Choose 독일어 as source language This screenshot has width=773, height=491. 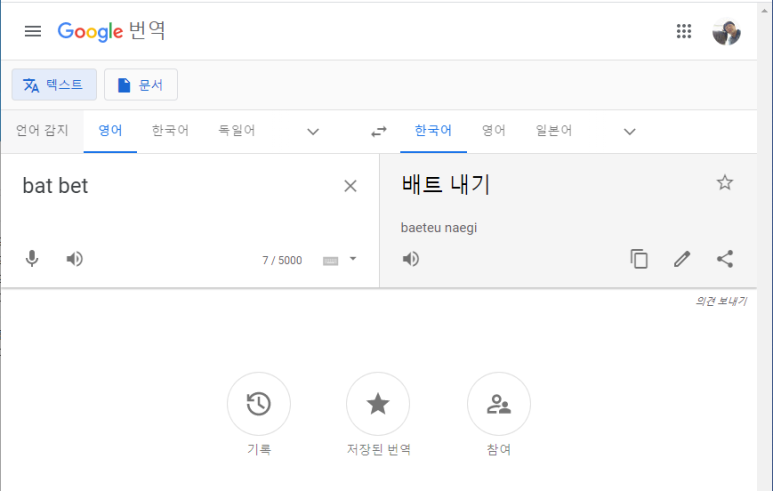pyautogui.click(x=237, y=131)
